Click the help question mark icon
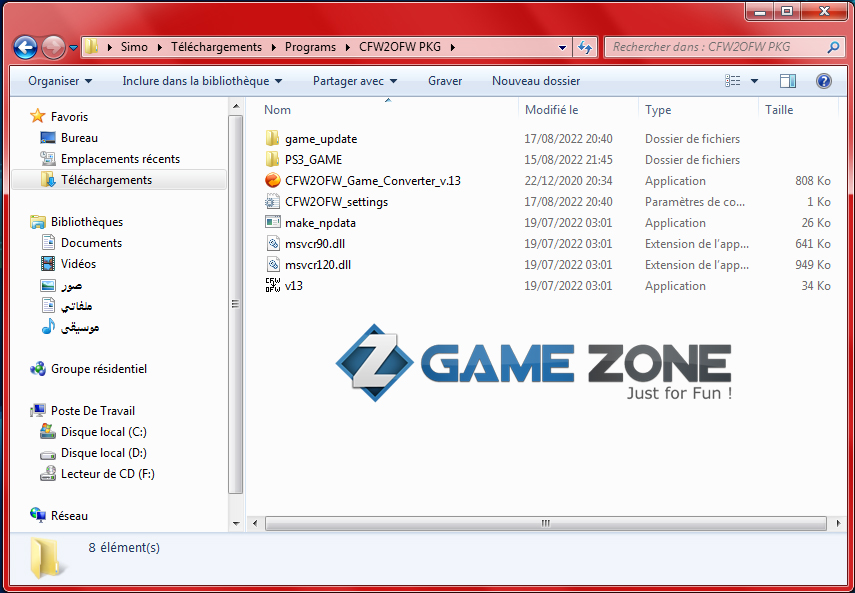The height and width of the screenshot is (593, 855). tap(823, 81)
